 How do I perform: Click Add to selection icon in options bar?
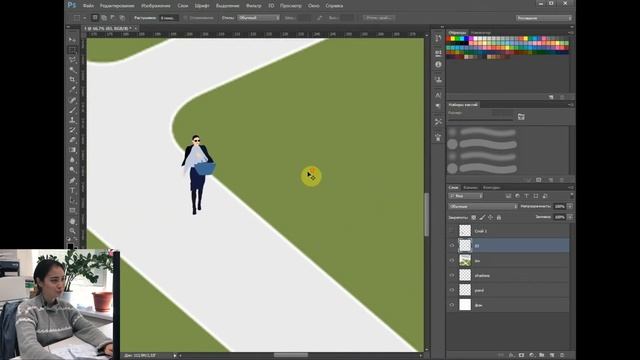point(104,18)
